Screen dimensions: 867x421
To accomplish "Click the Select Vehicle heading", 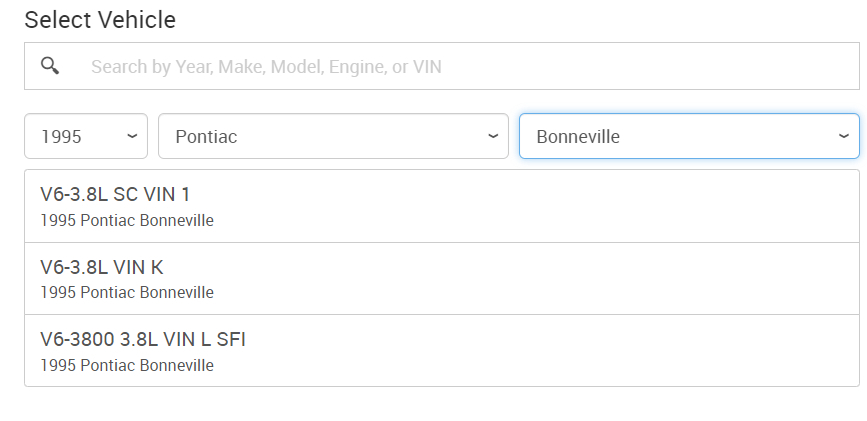I will click(x=100, y=20).
